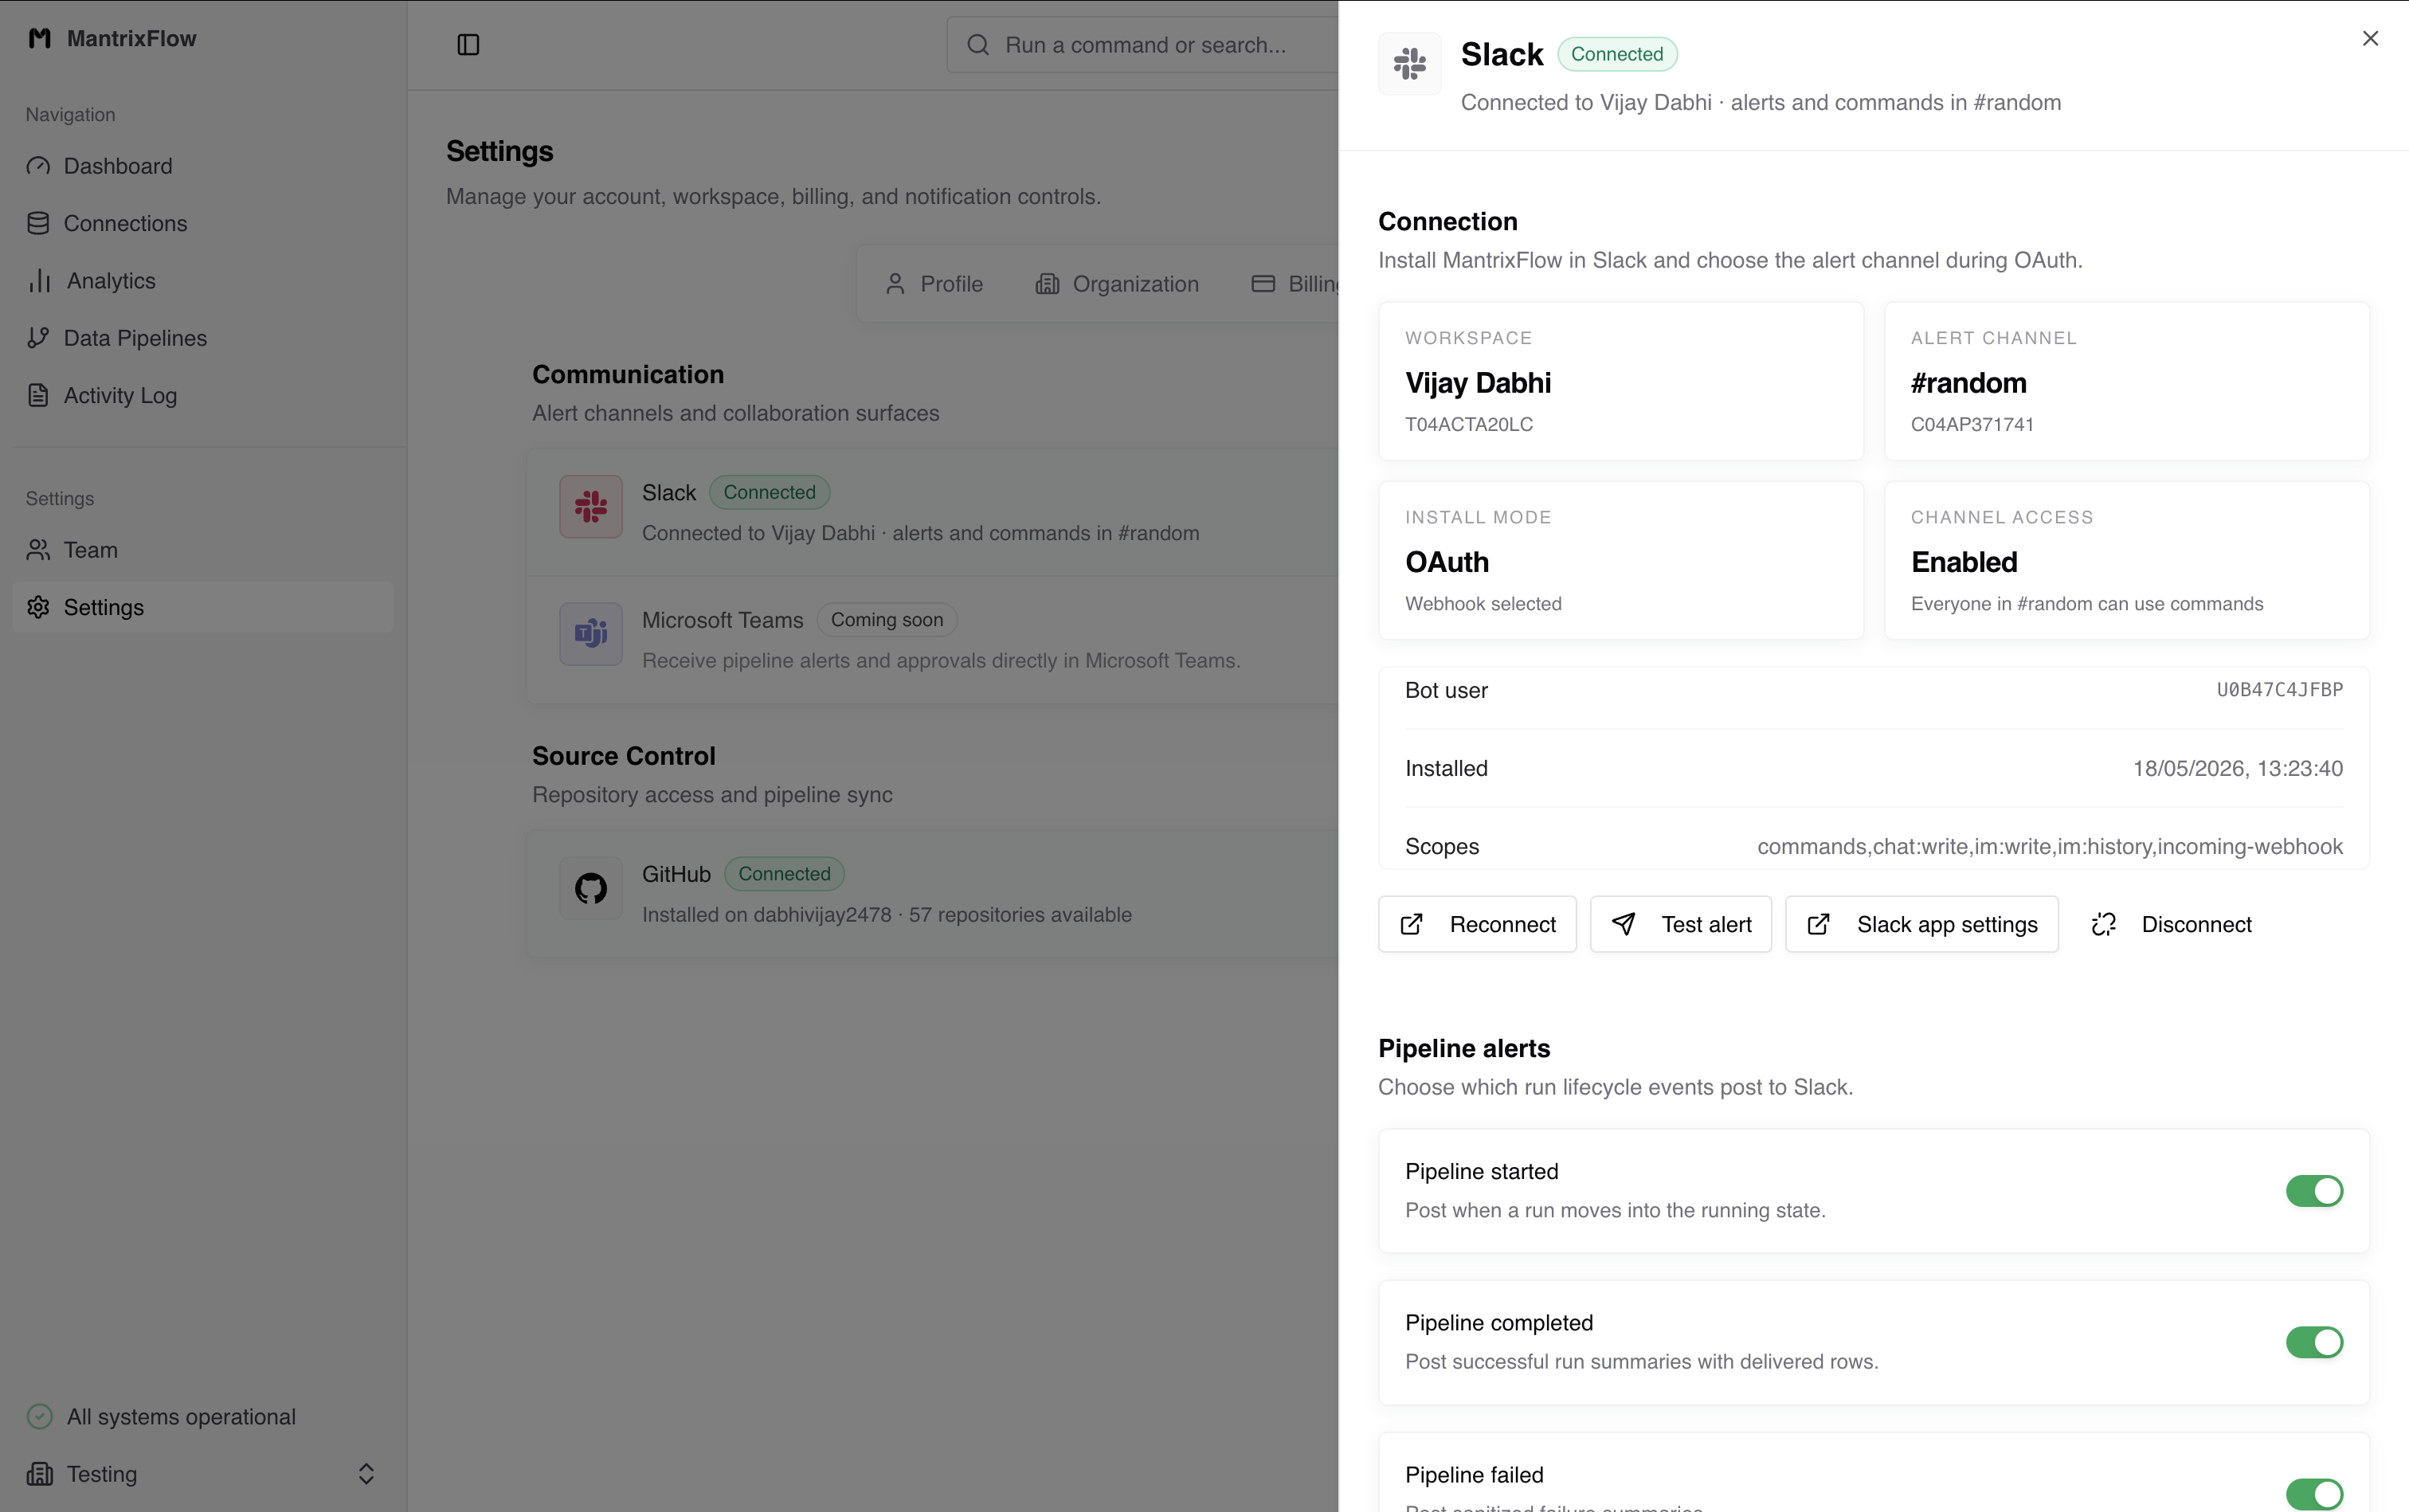
Task: Toggle the Pipeline failed alert switch
Action: [x=2314, y=1494]
